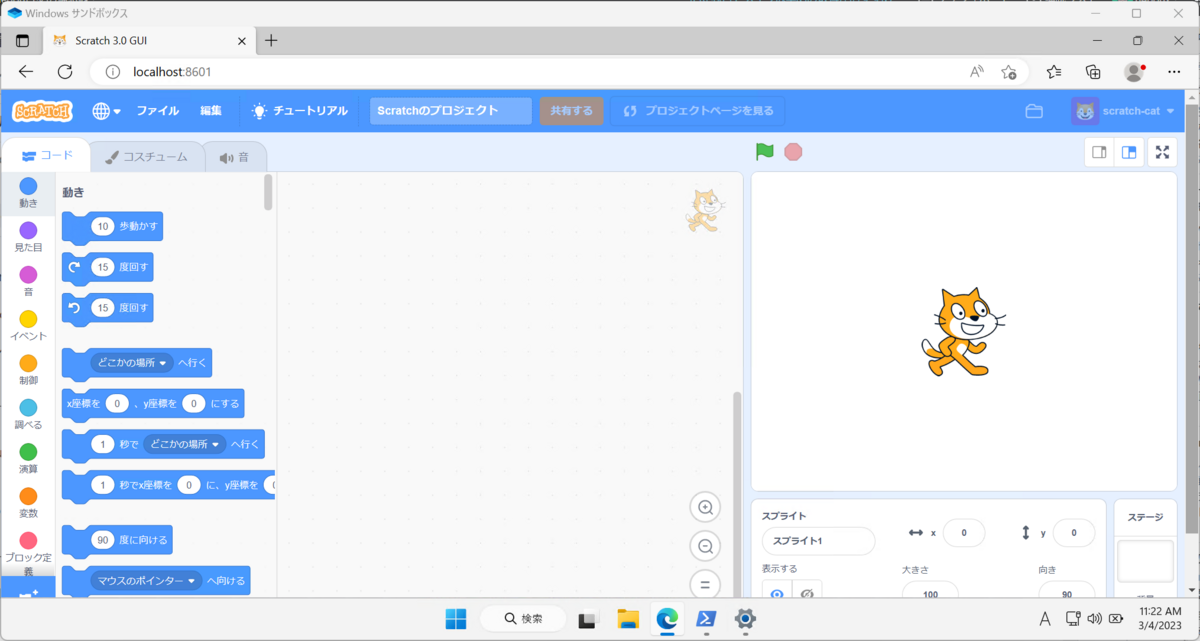This screenshot has width=1200, height=641.
Task: Open the My Stuff folder icon
Action: coord(1034,111)
